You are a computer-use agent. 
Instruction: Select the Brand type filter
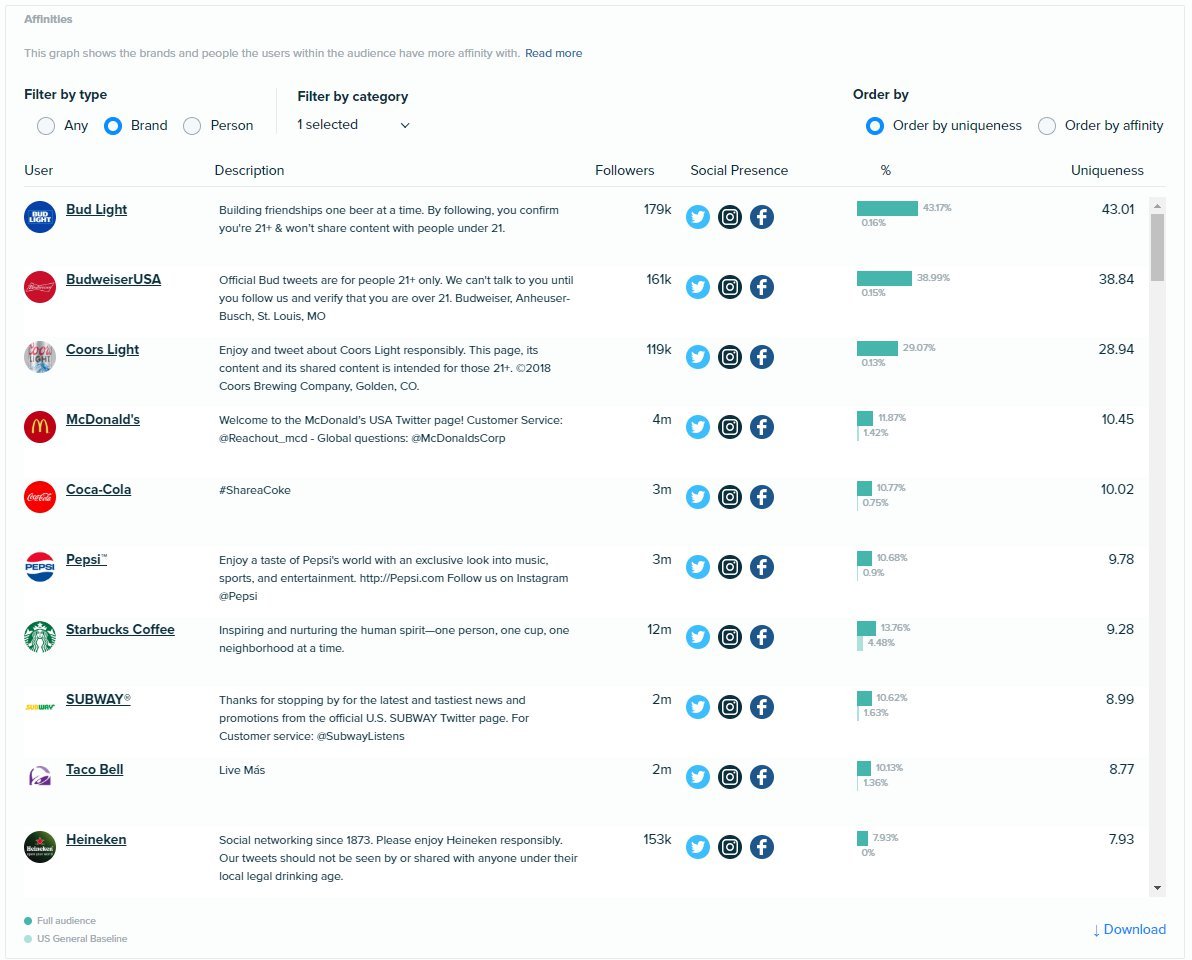[113, 125]
